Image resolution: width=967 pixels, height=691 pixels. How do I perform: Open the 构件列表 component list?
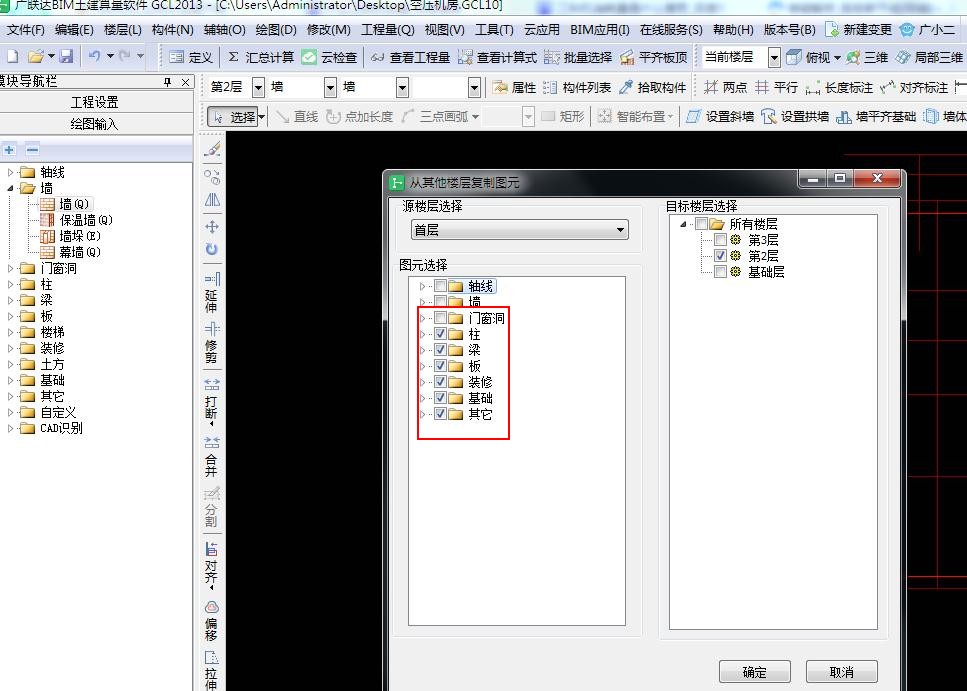click(x=577, y=88)
